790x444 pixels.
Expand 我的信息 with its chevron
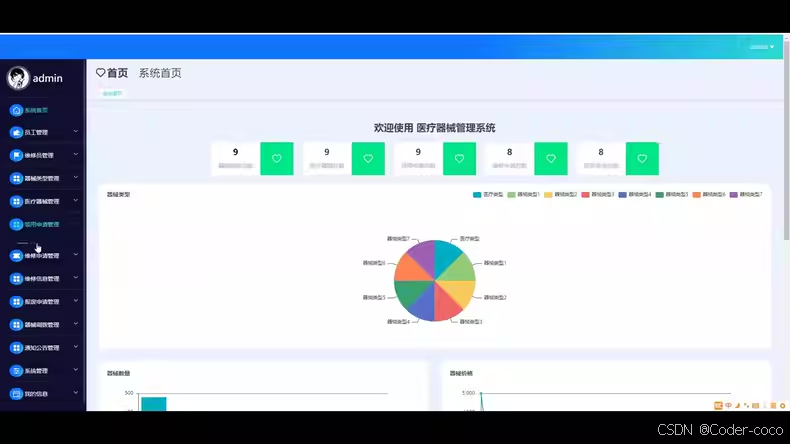76,393
